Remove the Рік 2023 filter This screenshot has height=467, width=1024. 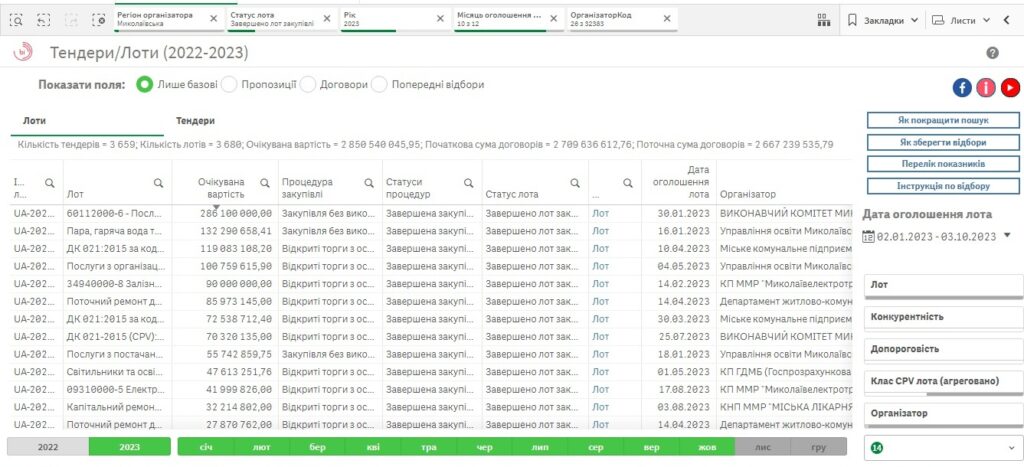(x=440, y=18)
